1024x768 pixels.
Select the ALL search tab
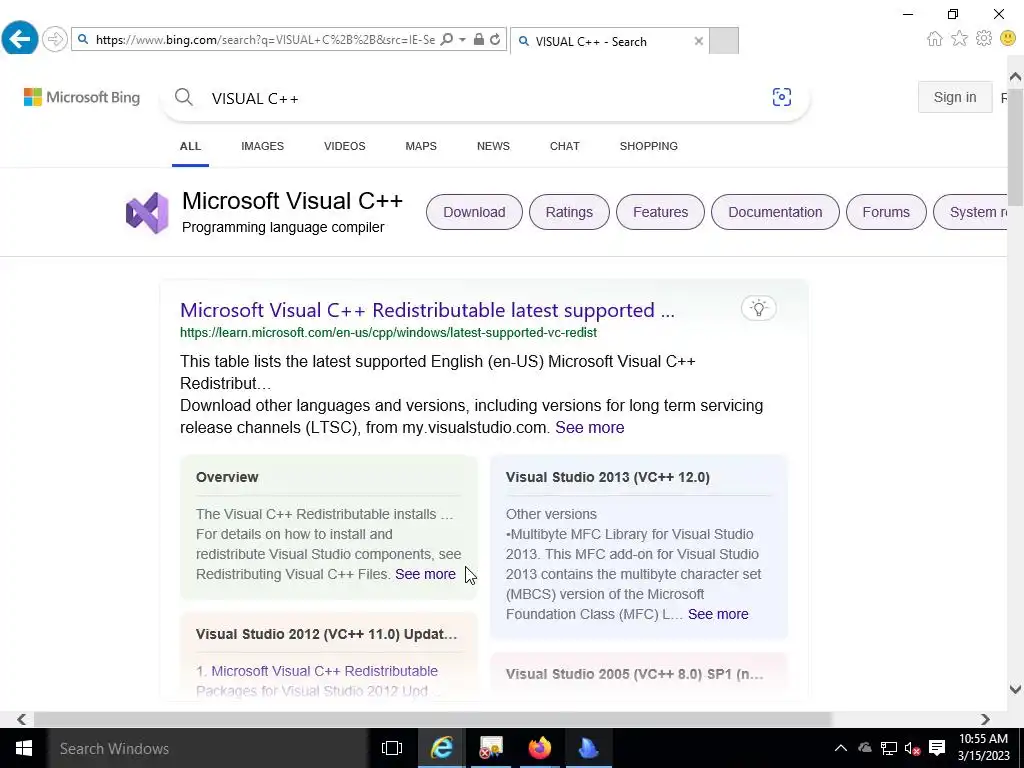coord(190,146)
